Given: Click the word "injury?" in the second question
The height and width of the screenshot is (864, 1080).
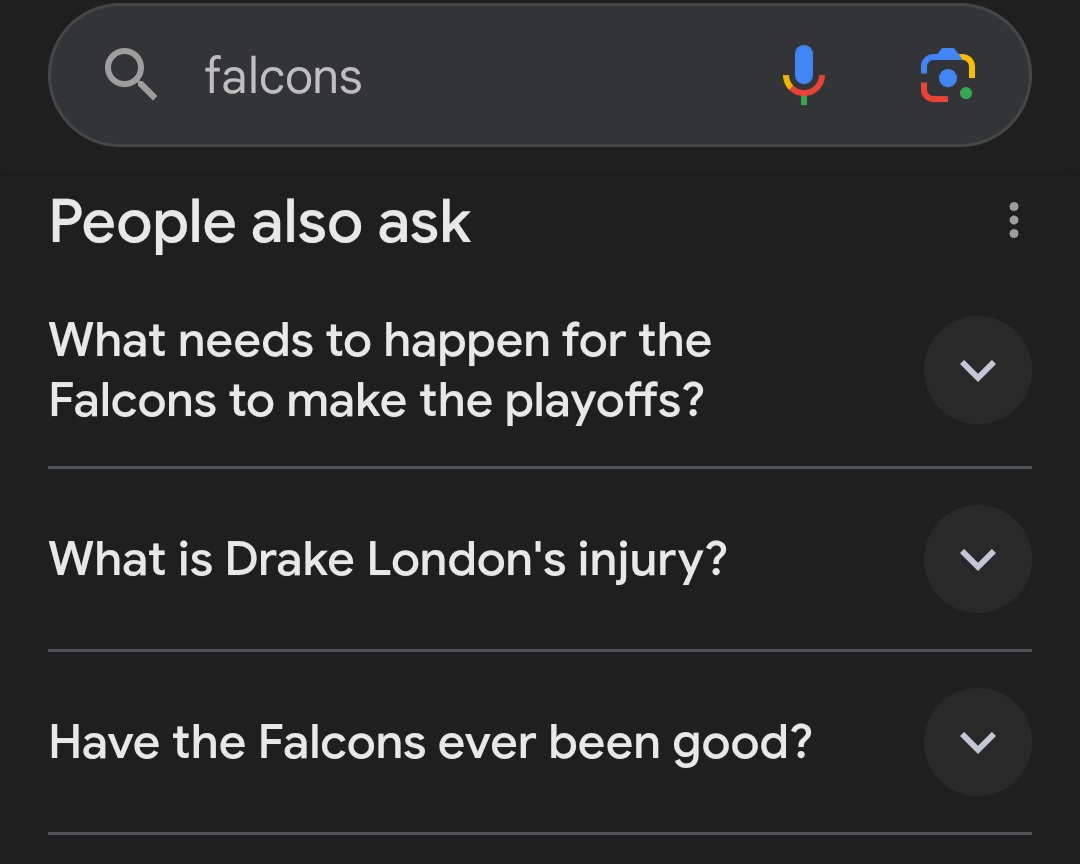Looking at the screenshot, I should pyautogui.click(x=652, y=559).
